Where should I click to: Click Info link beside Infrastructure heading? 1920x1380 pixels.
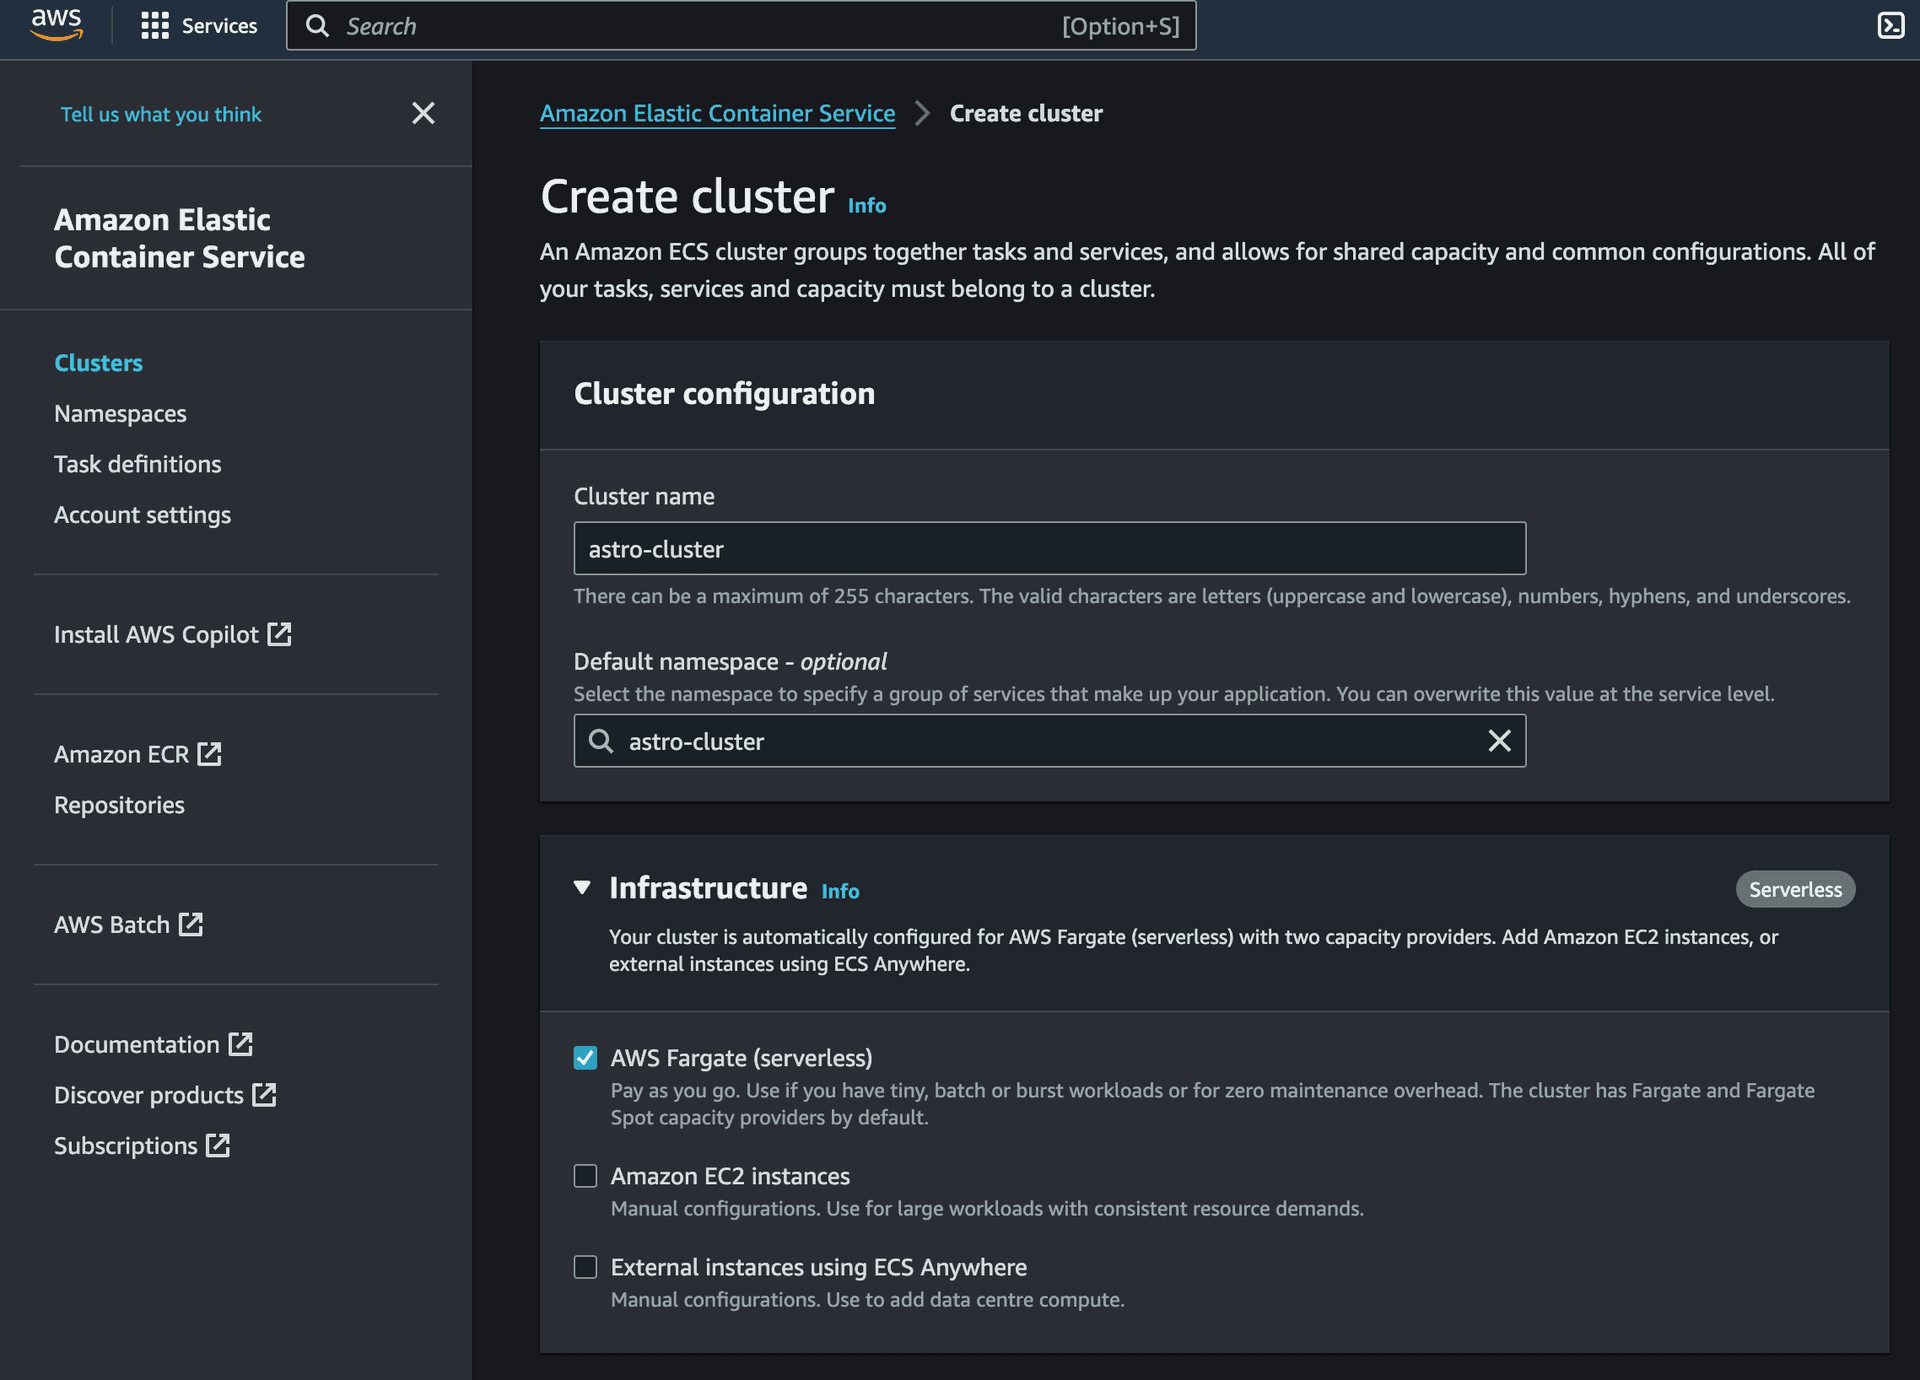click(x=840, y=891)
